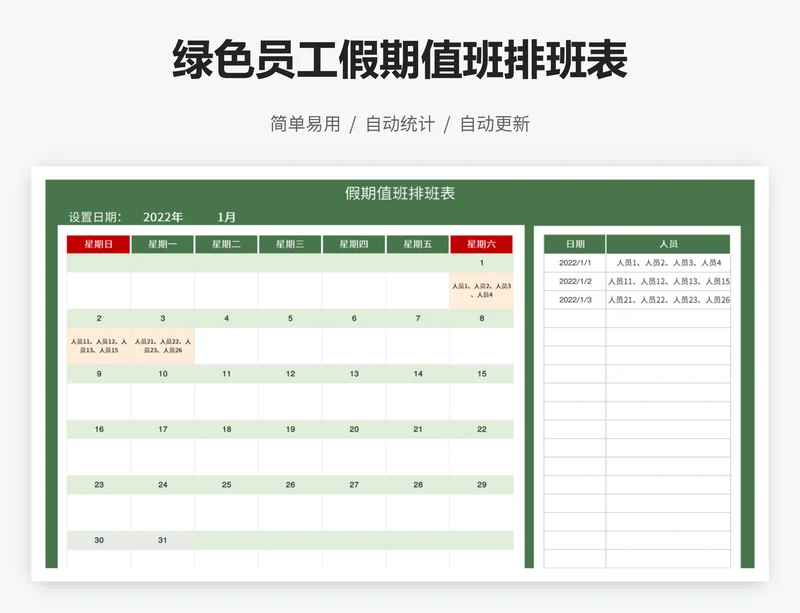The height and width of the screenshot is (613, 800).
Task: Click calendar date 31 cell
Action: (x=162, y=541)
